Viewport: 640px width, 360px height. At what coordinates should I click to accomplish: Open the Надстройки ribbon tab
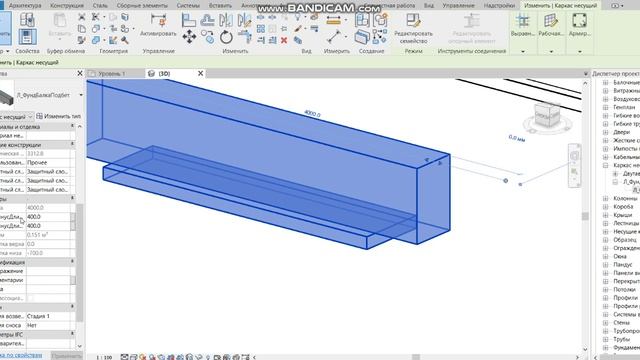[499, 6]
